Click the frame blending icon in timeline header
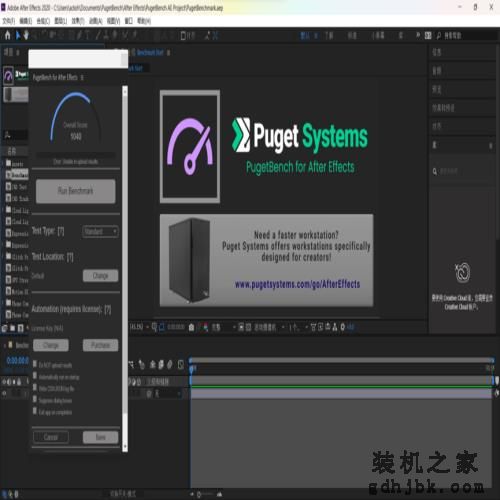 (161, 365)
